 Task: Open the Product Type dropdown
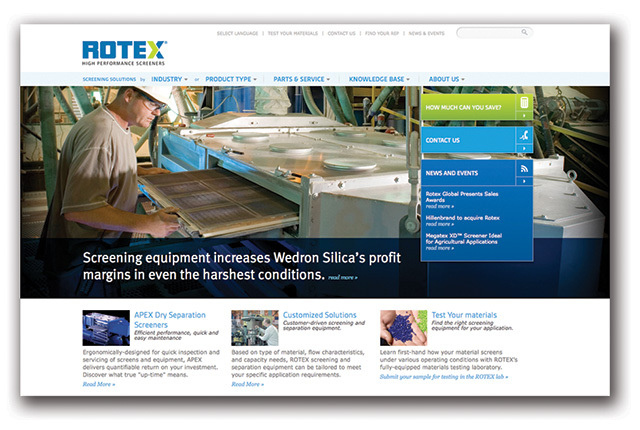coord(232,78)
